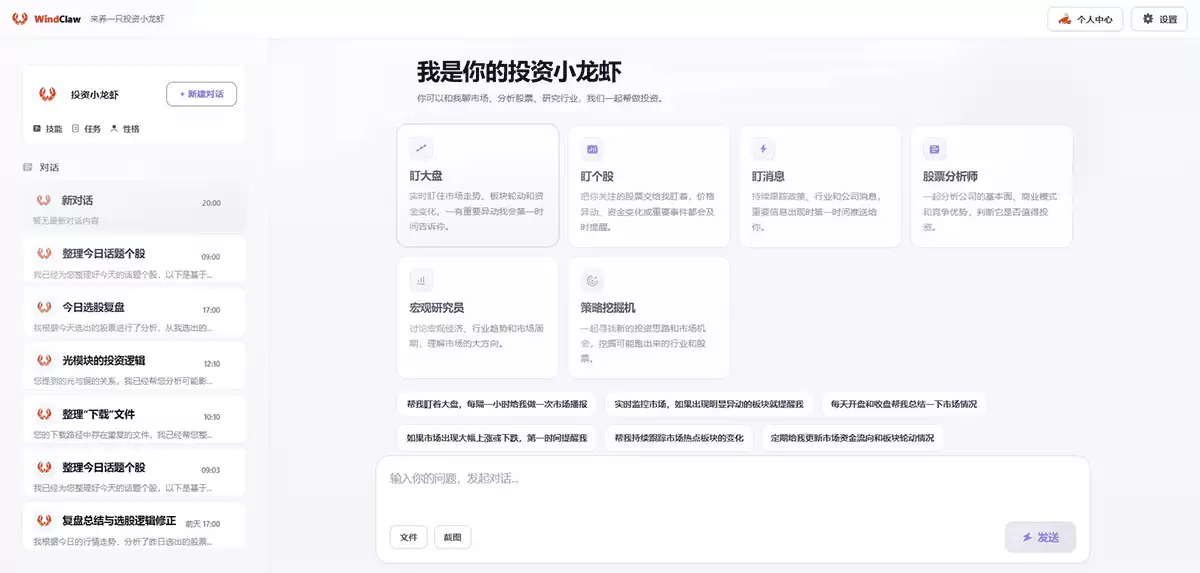Open 复盘总结与选股逻辑修正 conversation
The image size is (1200, 573).
pos(134,528)
